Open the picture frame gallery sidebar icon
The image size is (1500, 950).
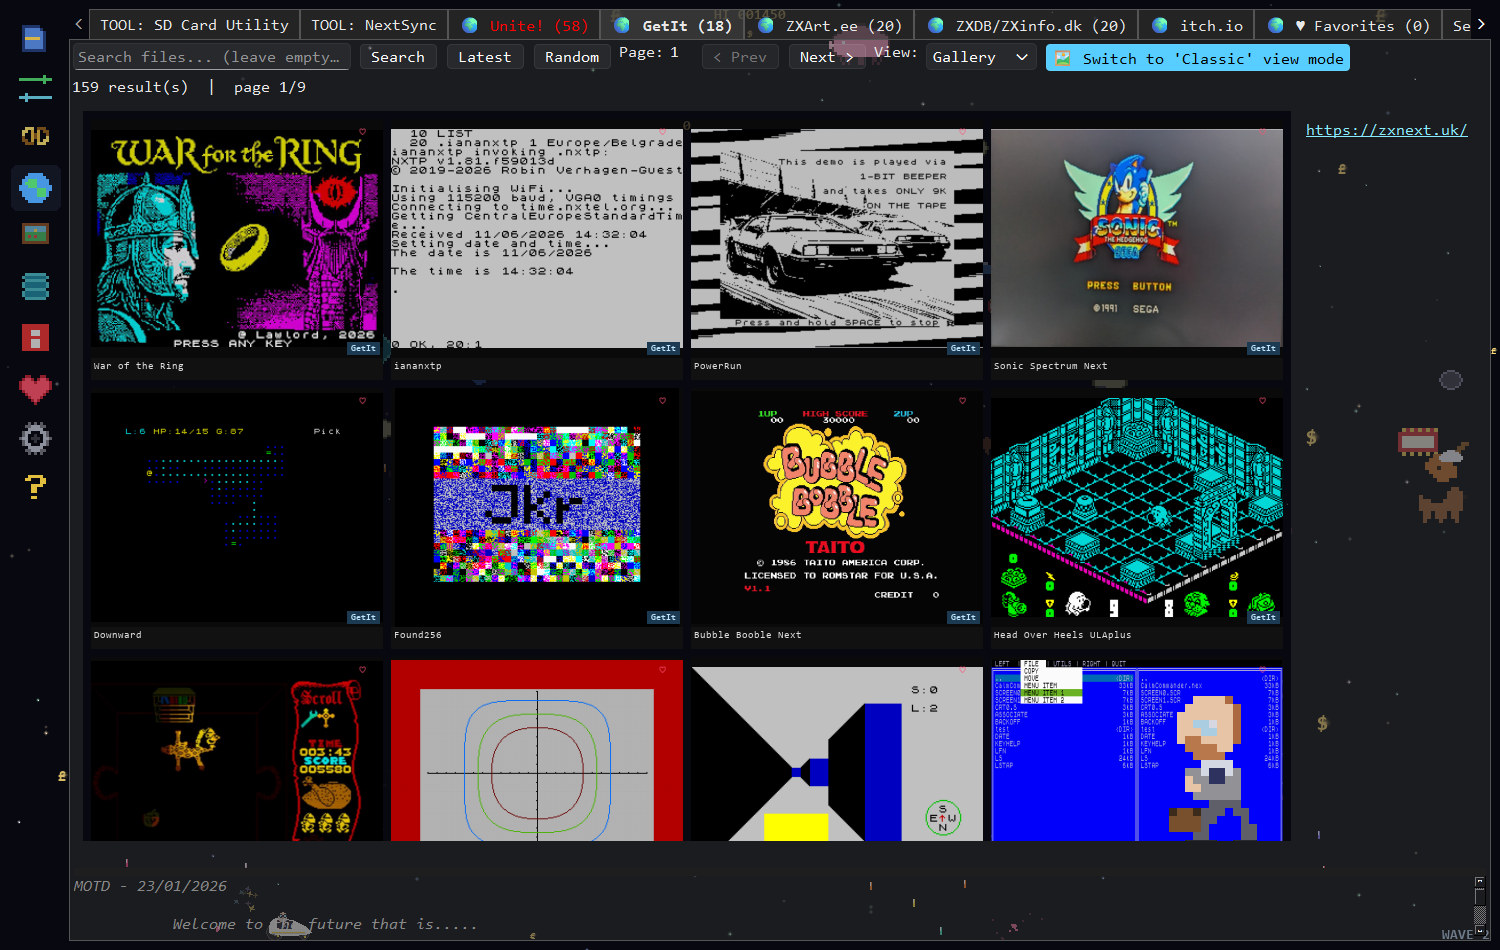point(35,234)
